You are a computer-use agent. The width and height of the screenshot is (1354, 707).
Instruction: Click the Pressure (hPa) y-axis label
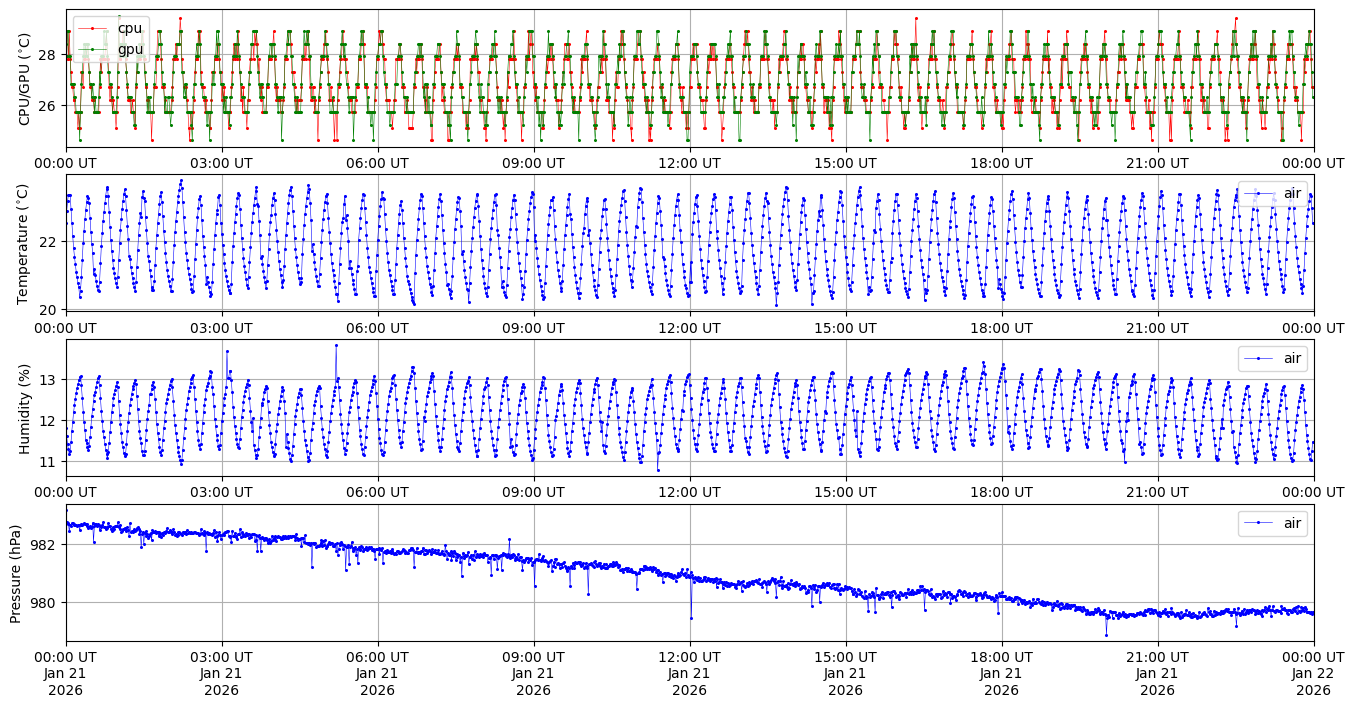click(x=16, y=573)
